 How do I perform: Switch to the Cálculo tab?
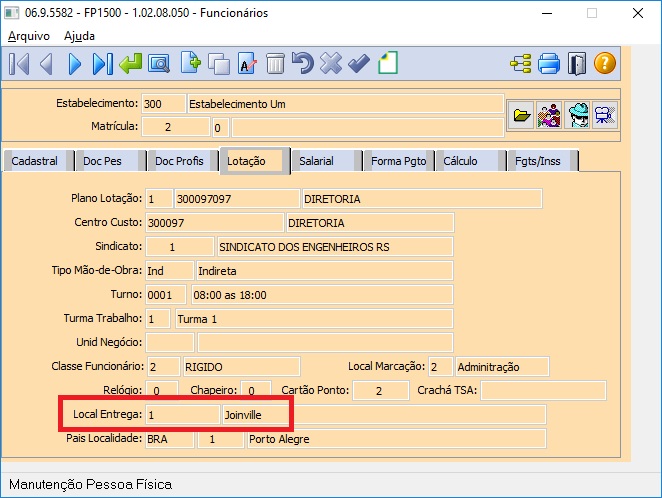pos(471,161)
